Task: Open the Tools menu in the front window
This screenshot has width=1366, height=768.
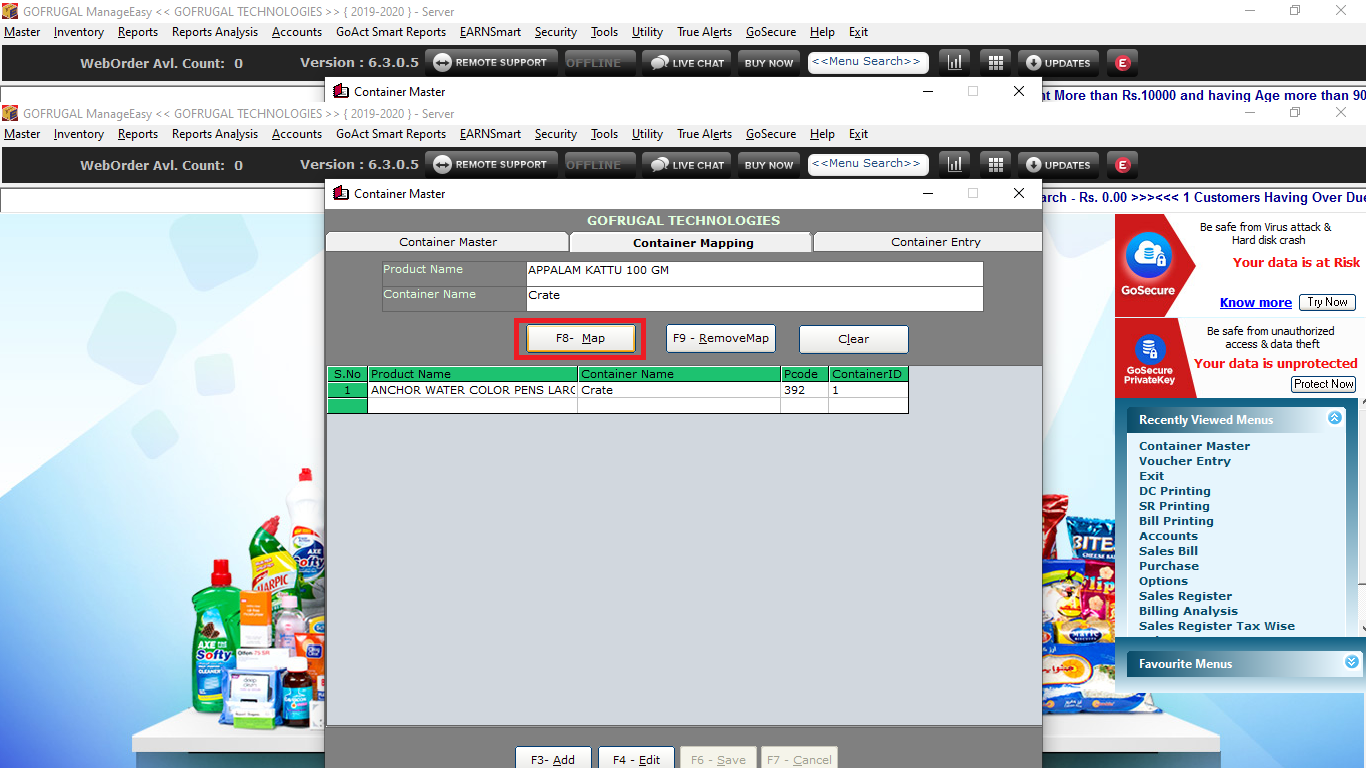Action: point(604,134)
